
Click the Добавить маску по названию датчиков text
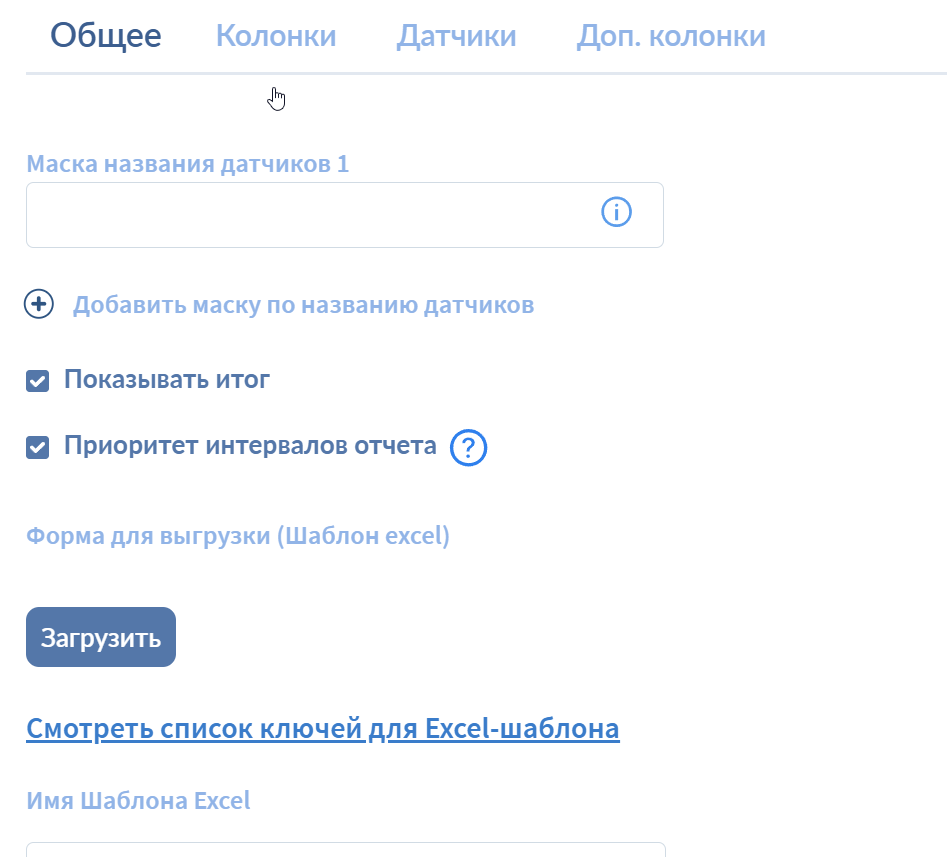303,305
